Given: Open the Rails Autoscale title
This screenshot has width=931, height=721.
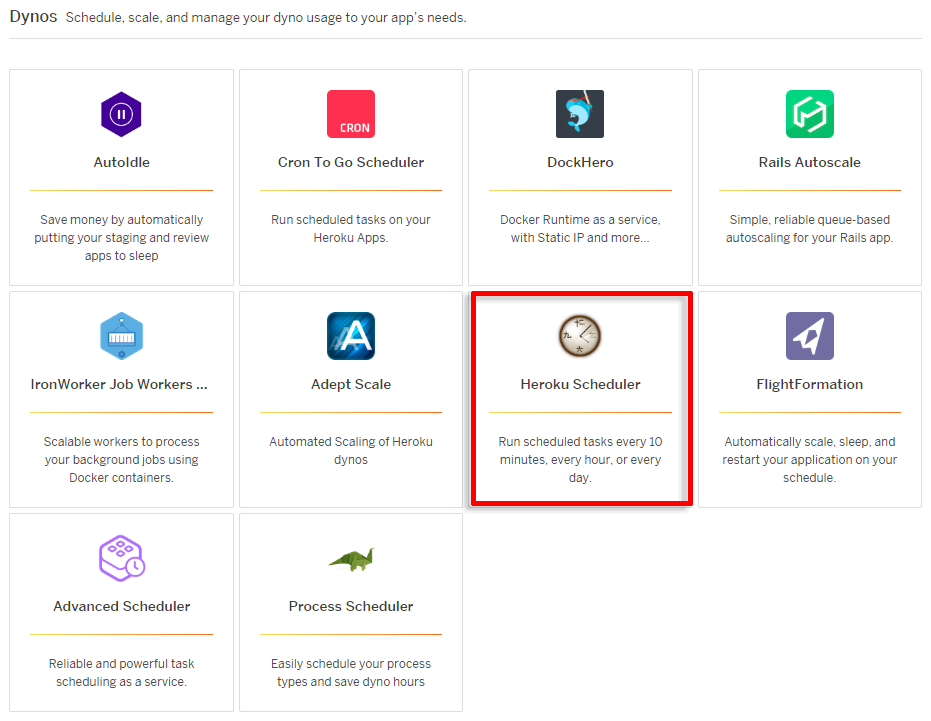Looking at the screenshot, I should tap(810, 162).
